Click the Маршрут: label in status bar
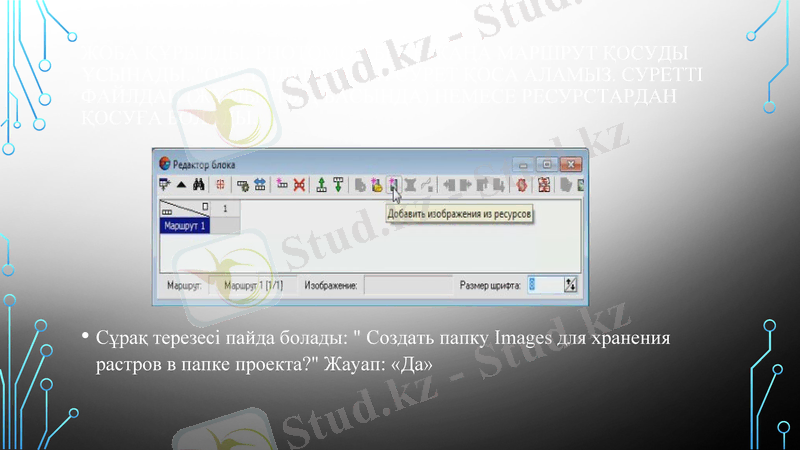Screen dimensions: 800x450 click(184, 286)
